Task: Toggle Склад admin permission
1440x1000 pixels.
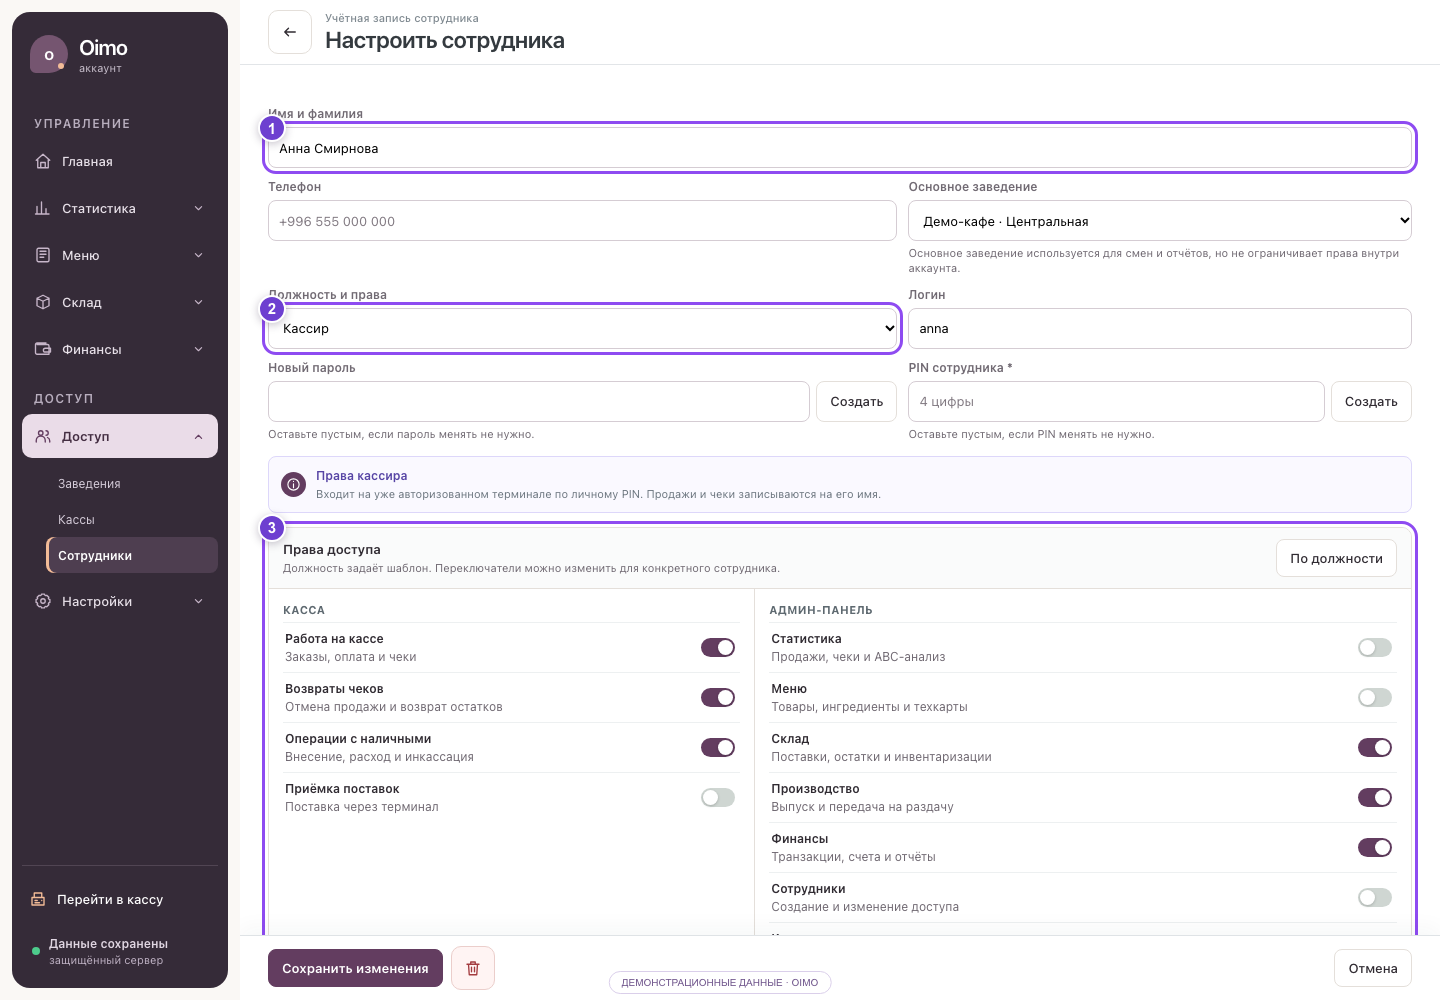Action: [x=1375, y=747]
